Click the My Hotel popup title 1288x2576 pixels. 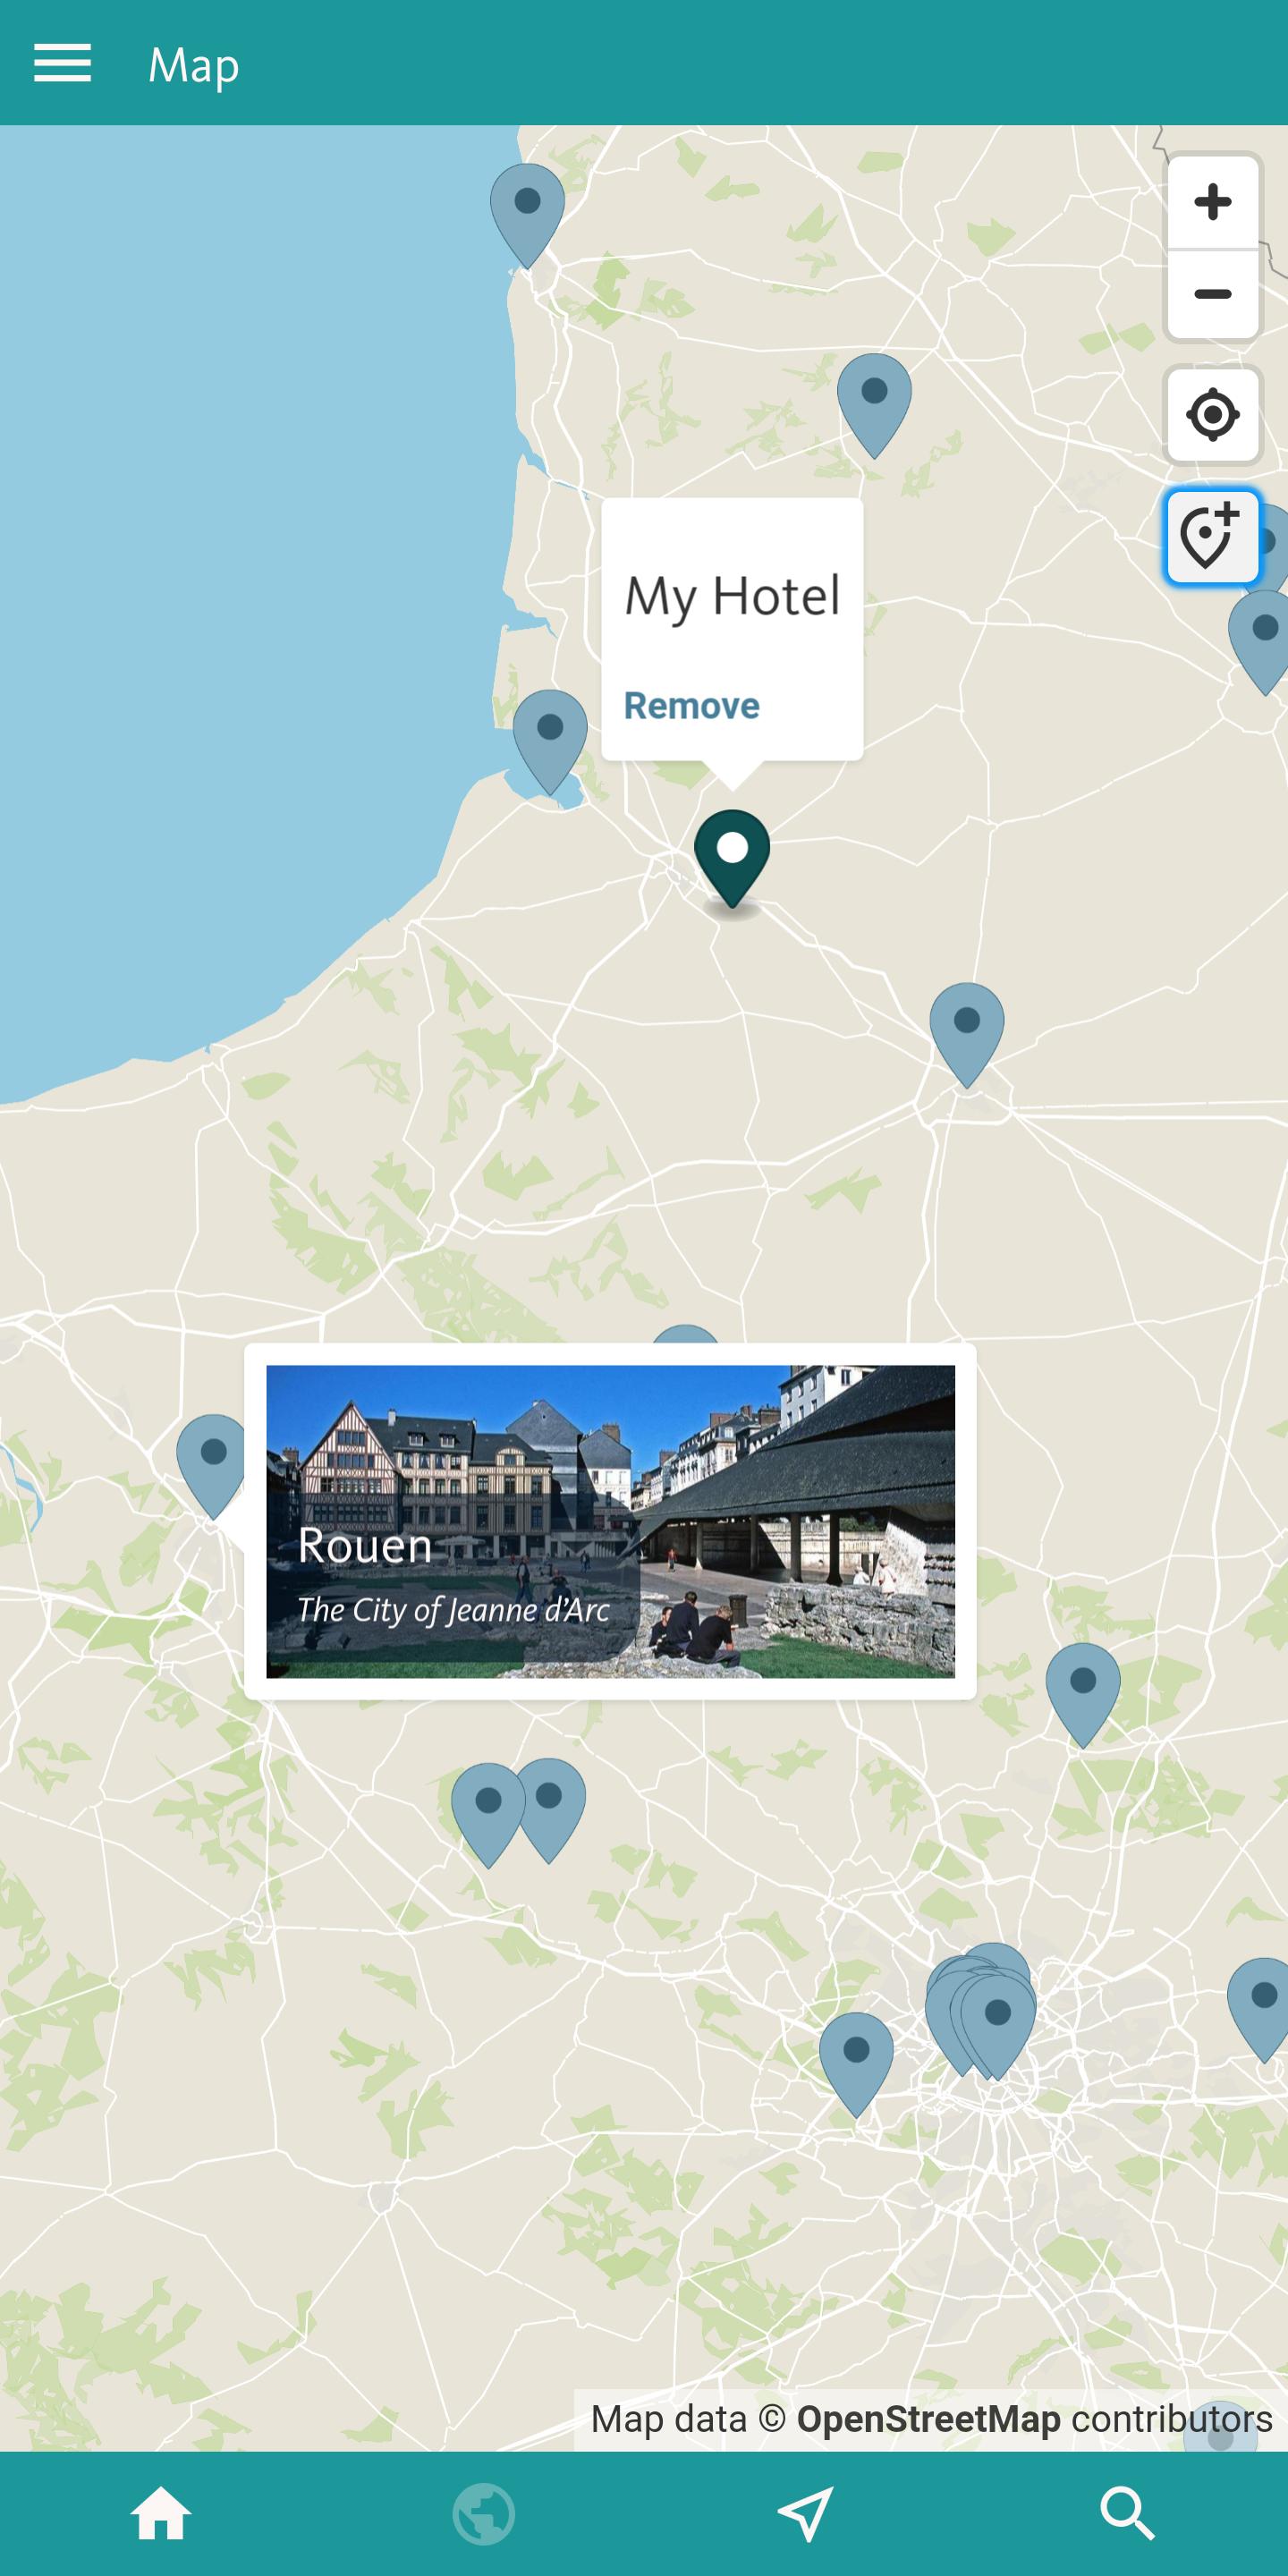tap(732, 597)
